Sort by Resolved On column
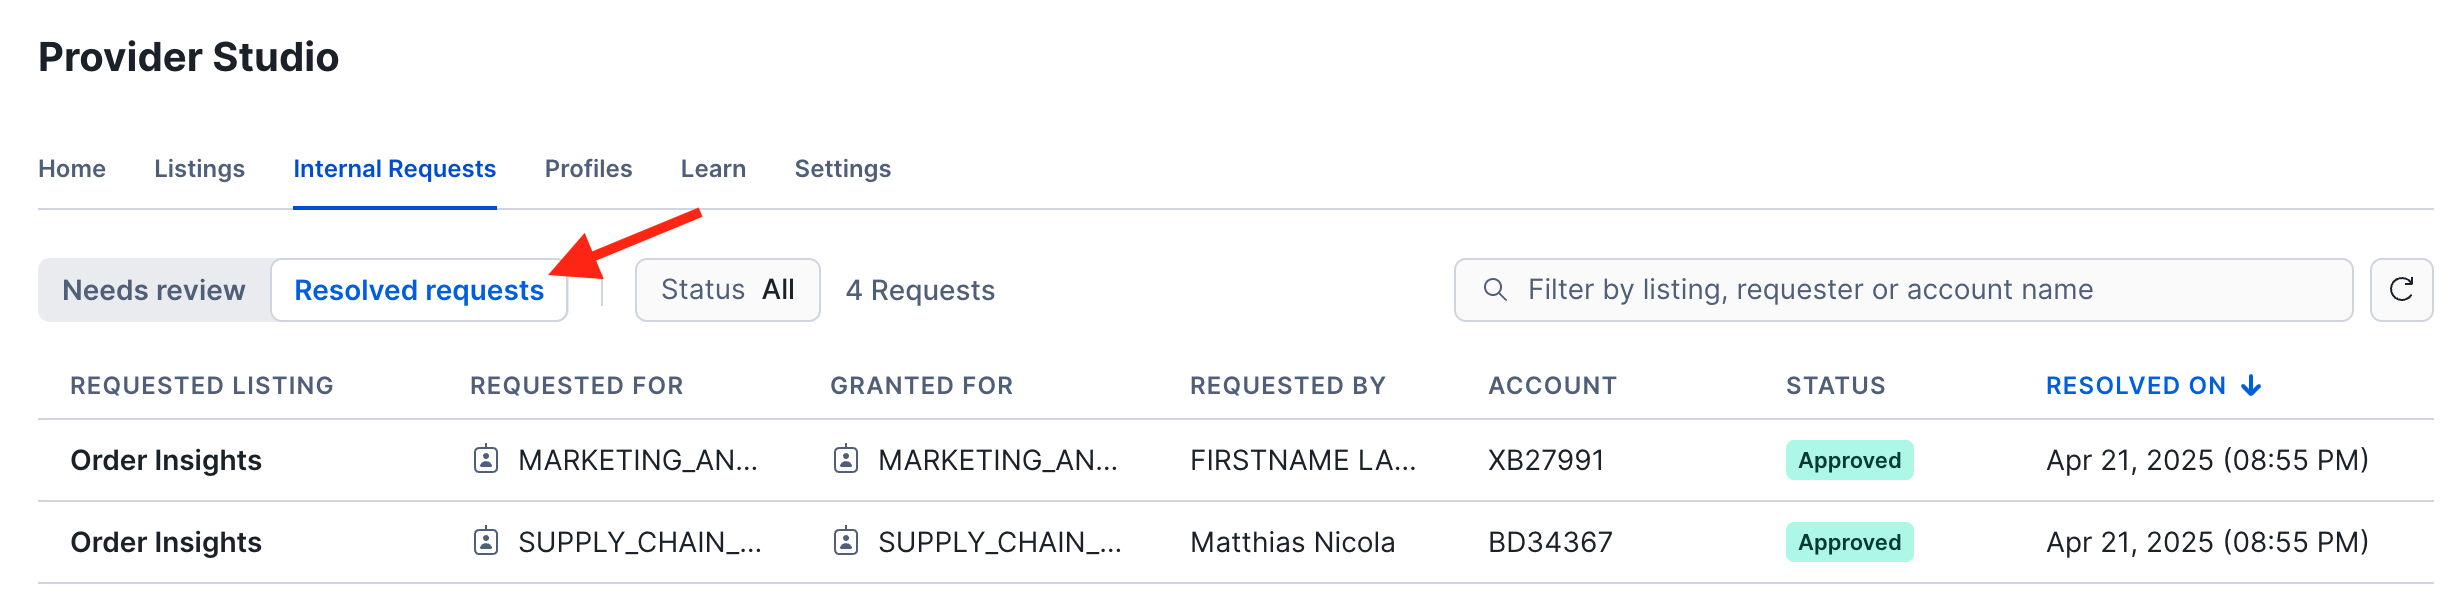2452x594 pixels. 2135,386
